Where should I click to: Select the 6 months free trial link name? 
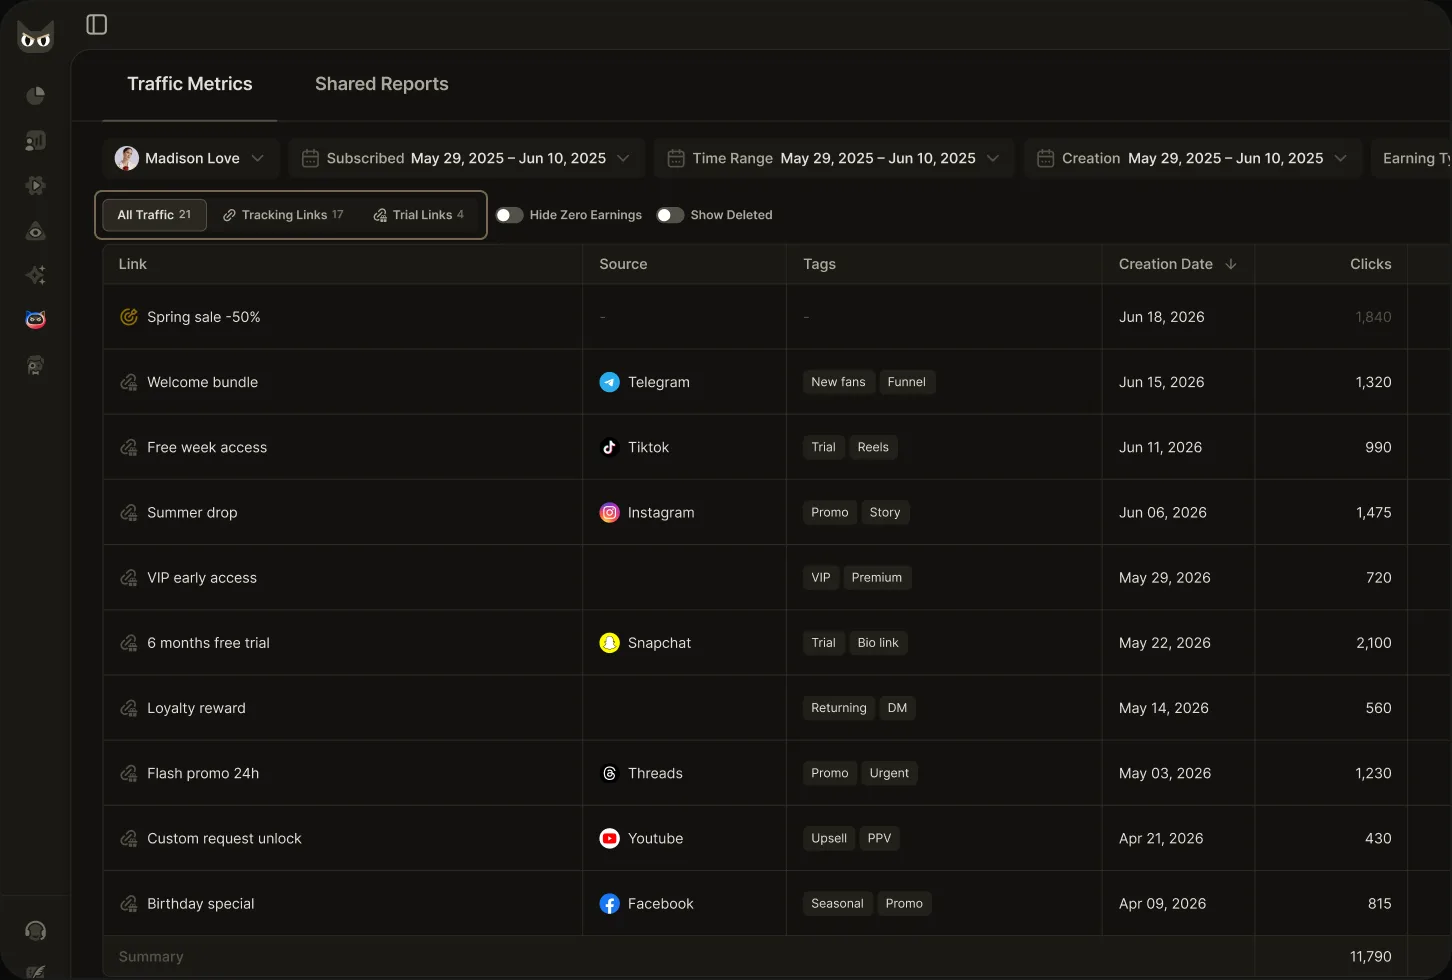pyautogui.click(x=208, y=643)
